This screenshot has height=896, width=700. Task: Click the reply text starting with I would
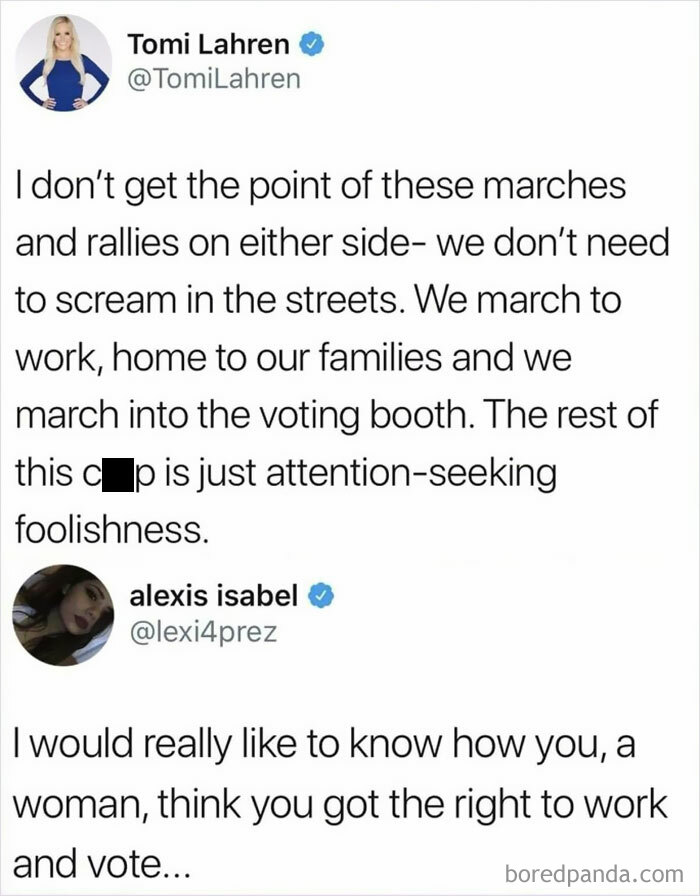[x=60, y=743]
